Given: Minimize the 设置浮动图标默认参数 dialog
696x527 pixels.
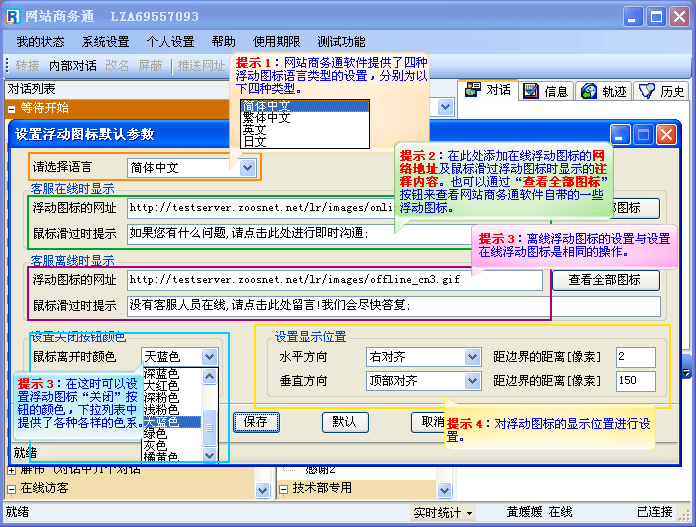Looking at the screenshot, I should pos(620,135).
